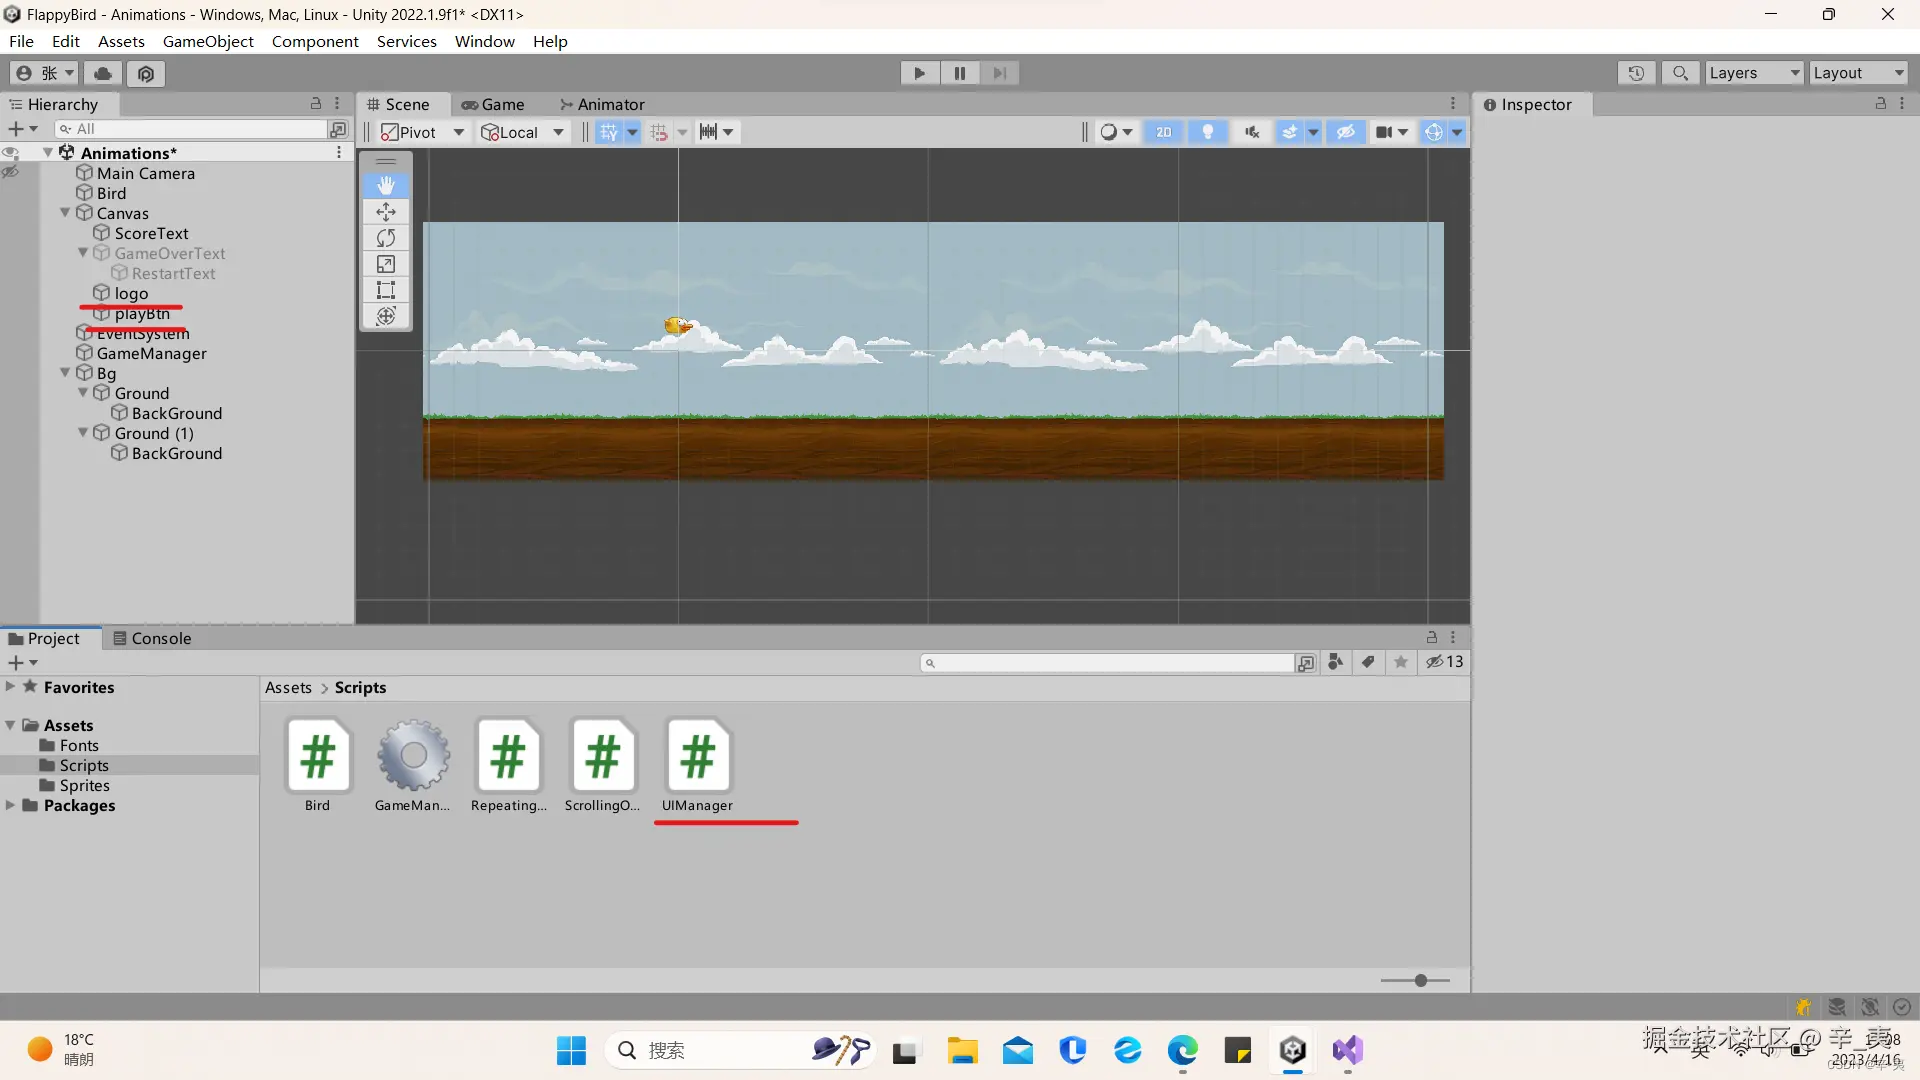
Task: Select the Rect tool
Action: click(386, 290)
